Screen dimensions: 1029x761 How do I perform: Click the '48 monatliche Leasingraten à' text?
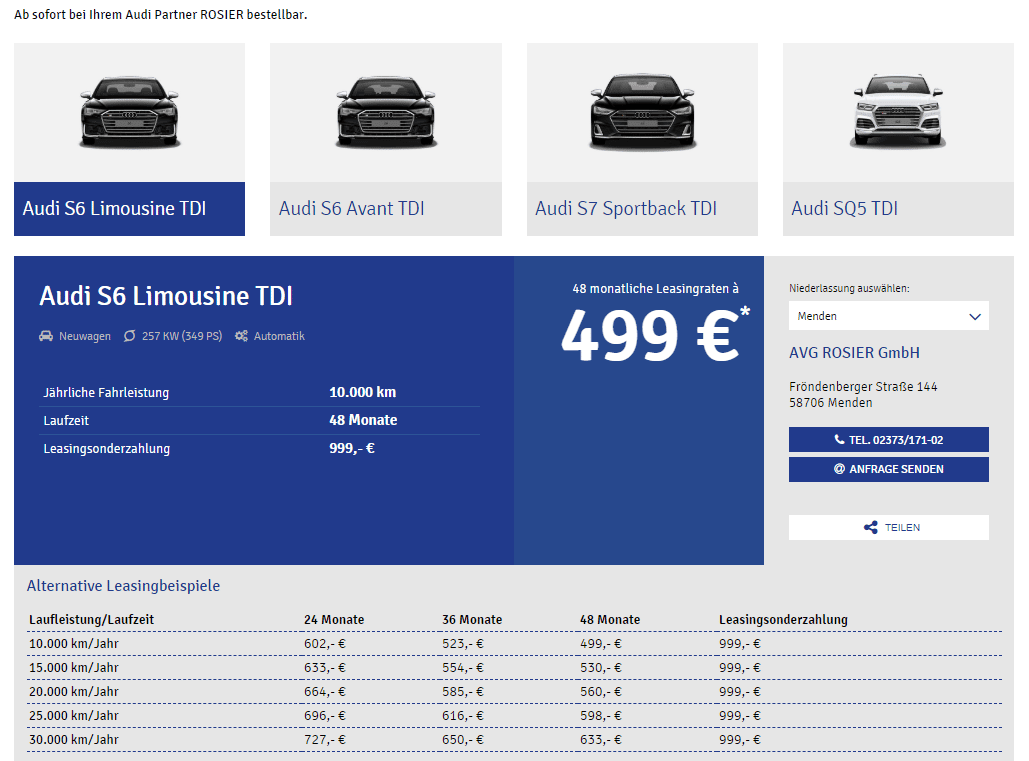point(655,289)
